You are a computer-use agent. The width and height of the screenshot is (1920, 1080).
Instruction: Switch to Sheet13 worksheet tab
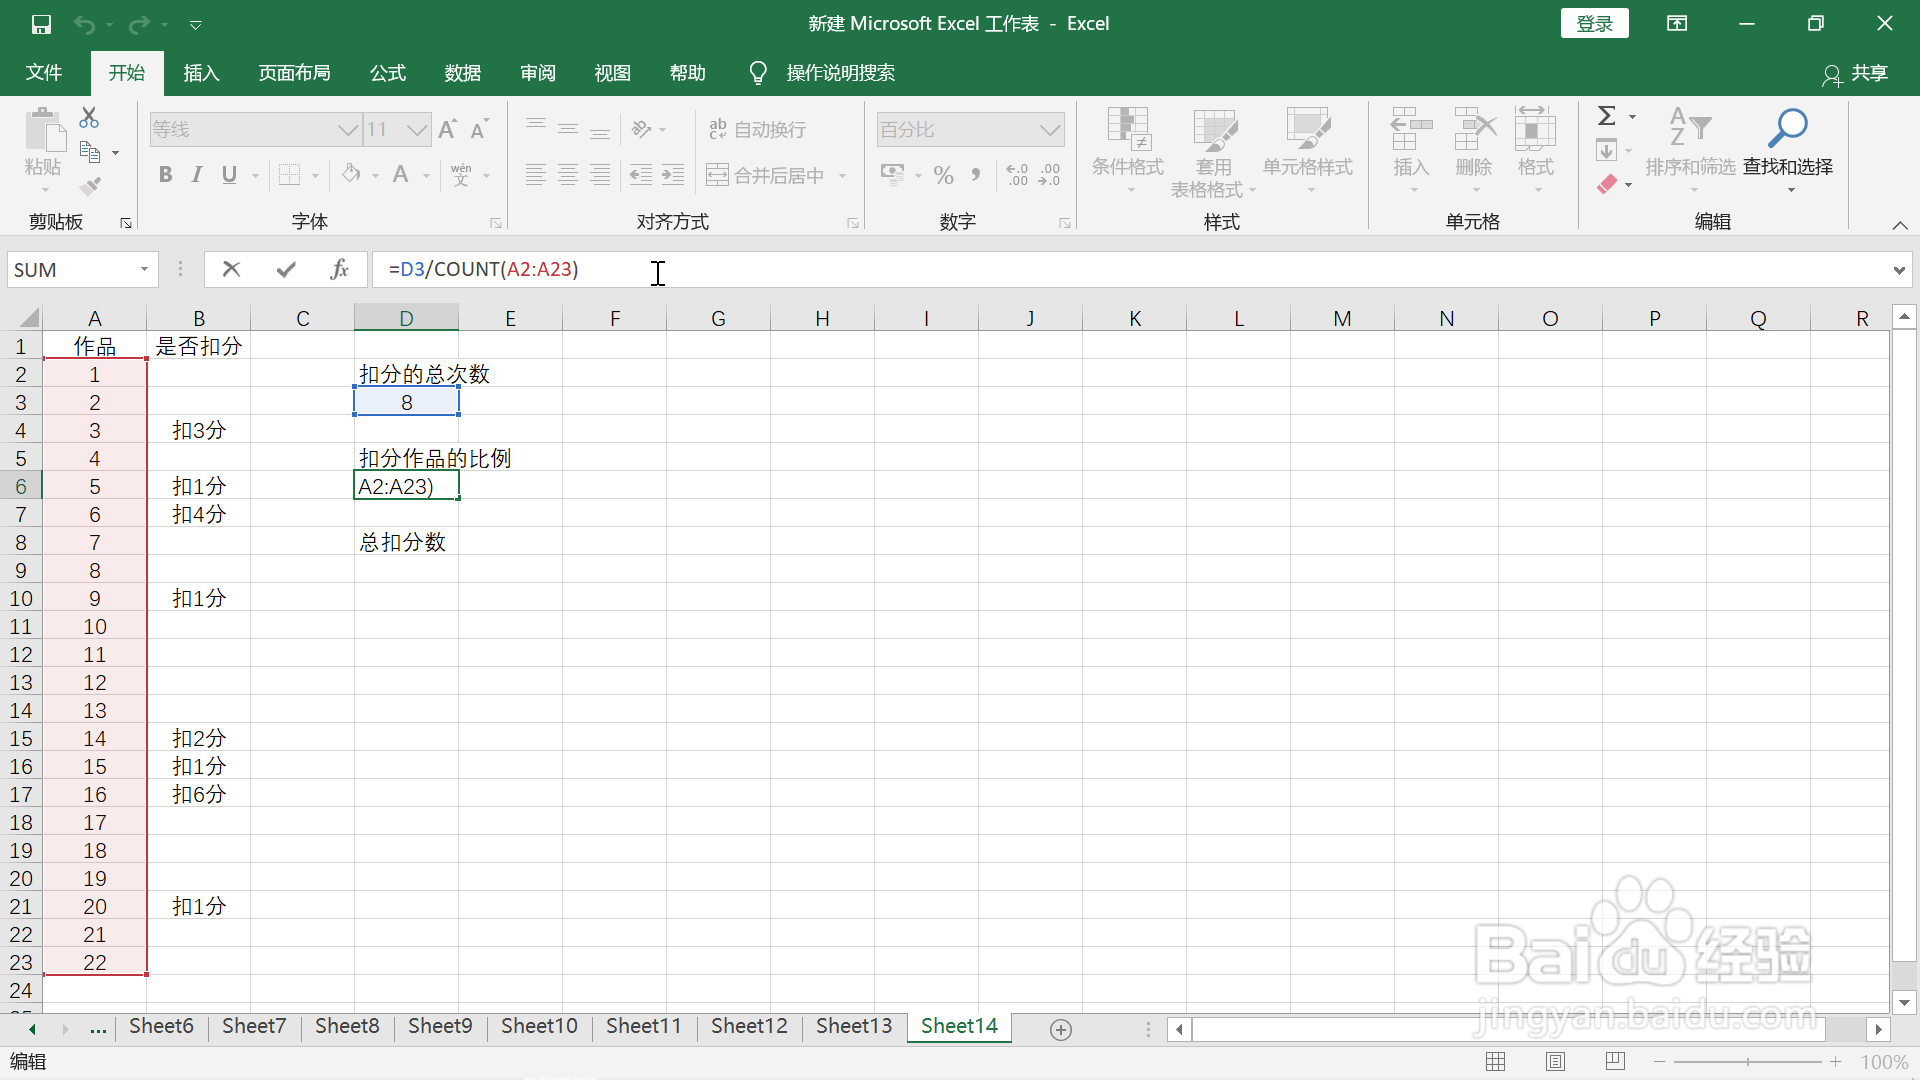853,1026
